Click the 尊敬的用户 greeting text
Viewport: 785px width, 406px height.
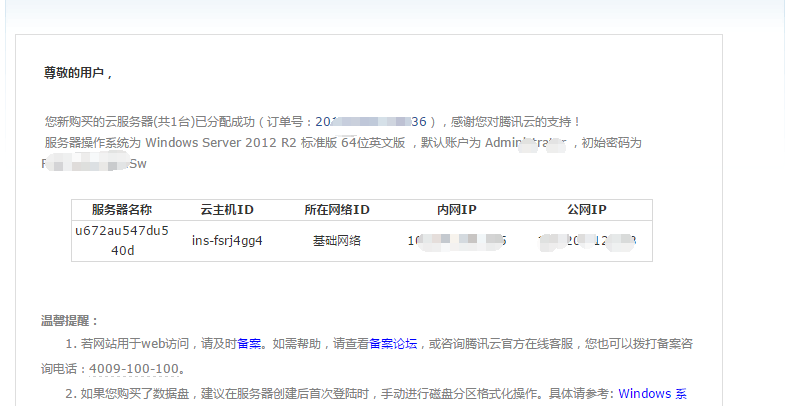(x=78, y=73)
